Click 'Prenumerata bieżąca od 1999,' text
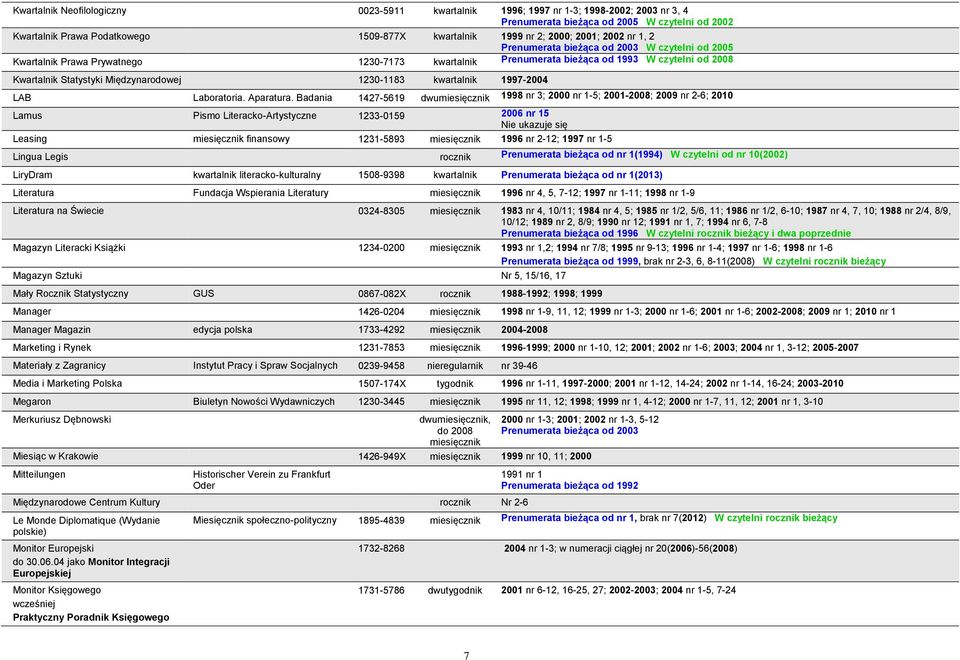 [571, 261]
